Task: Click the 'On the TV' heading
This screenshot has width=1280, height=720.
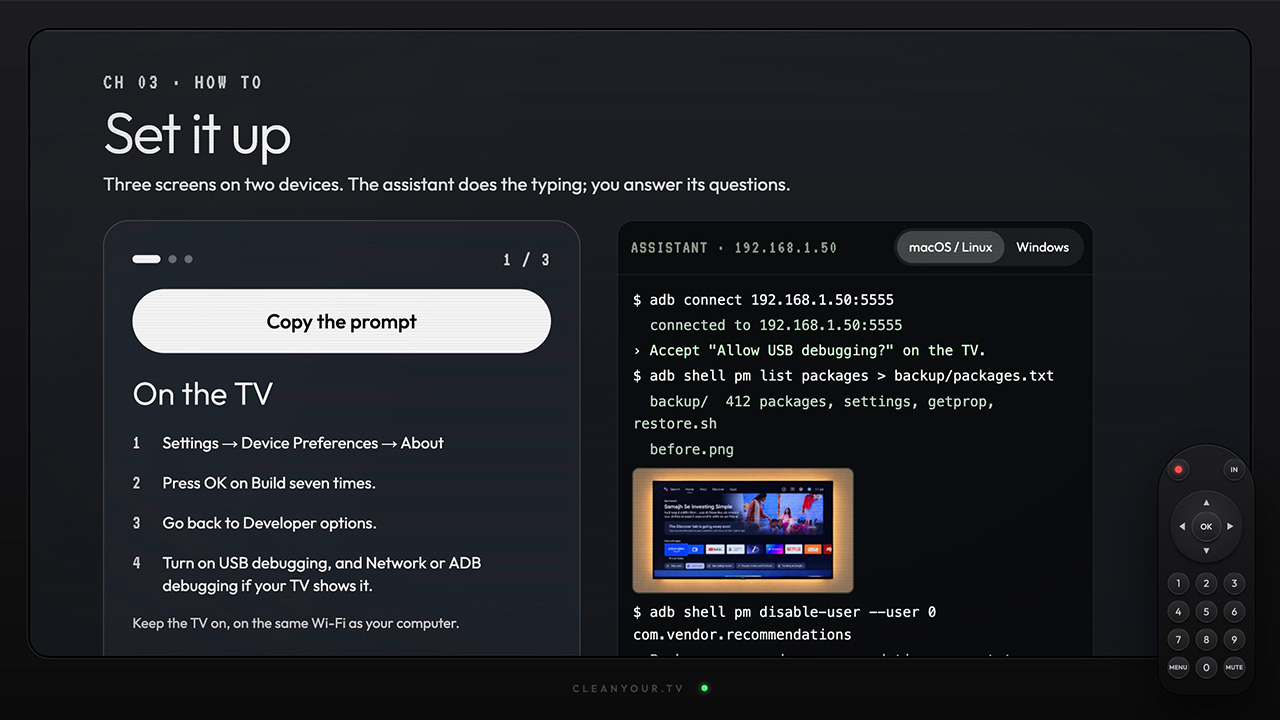Action: (203, 394)
